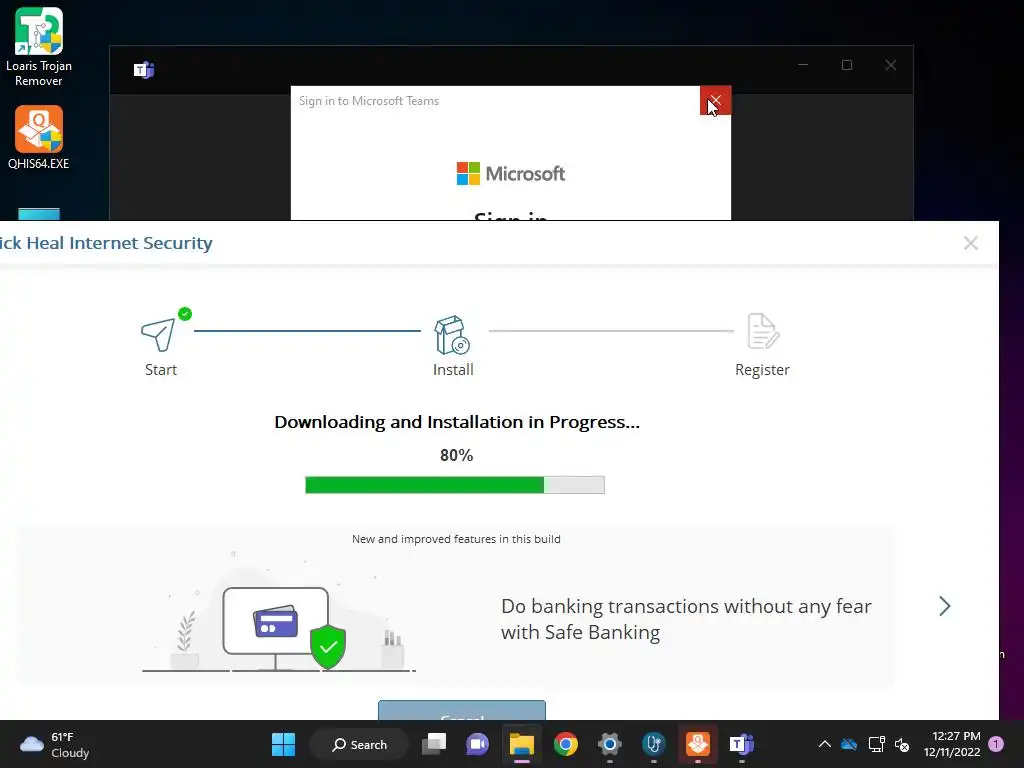1024x768 pixels.
Task: Close the Sign in to Microsoft Teams dialog
Action: [715, 101]
